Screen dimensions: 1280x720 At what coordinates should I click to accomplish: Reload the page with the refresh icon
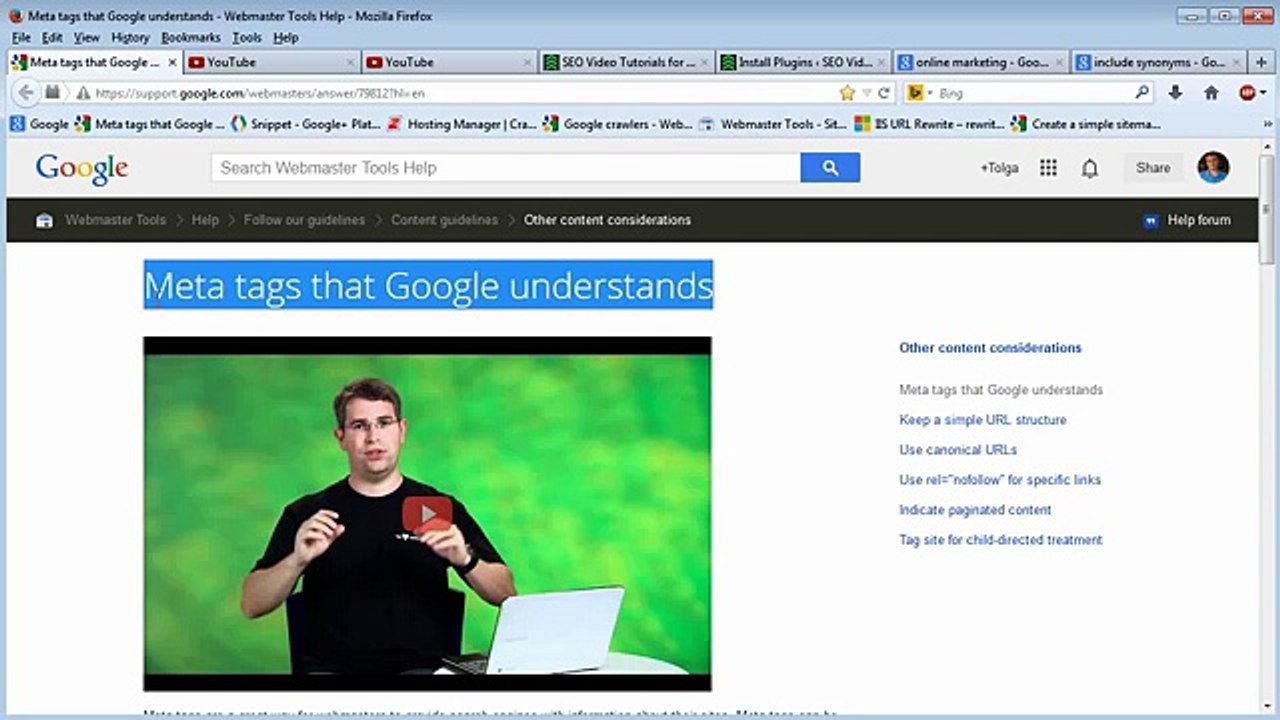(884, 93)
